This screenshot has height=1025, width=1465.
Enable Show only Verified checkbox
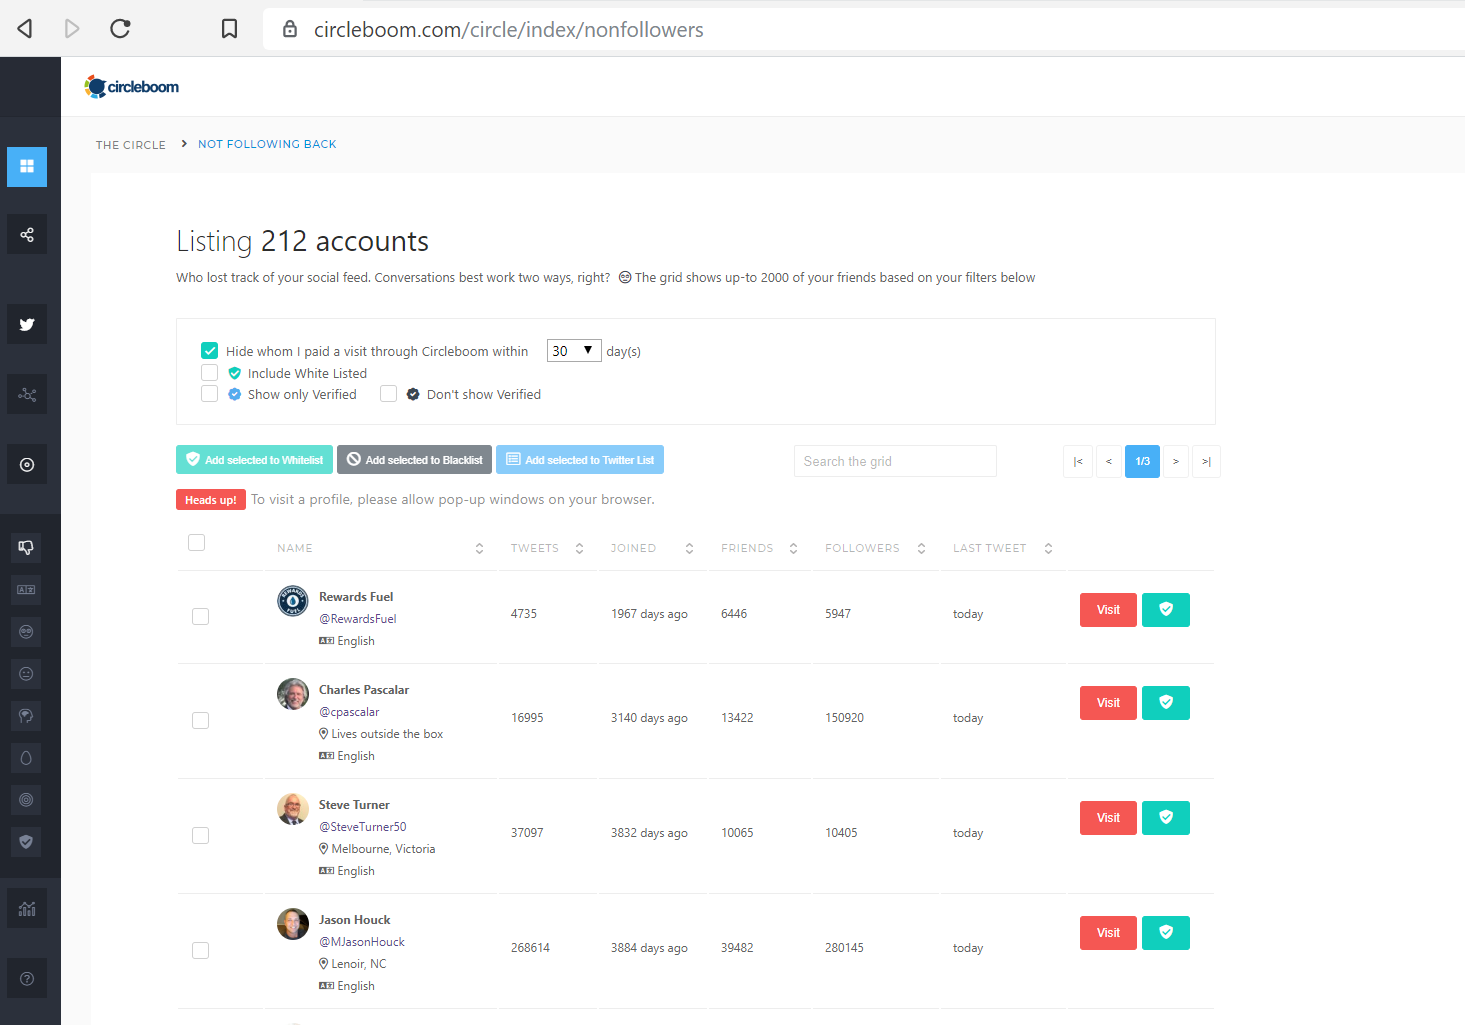pos(209,394)
